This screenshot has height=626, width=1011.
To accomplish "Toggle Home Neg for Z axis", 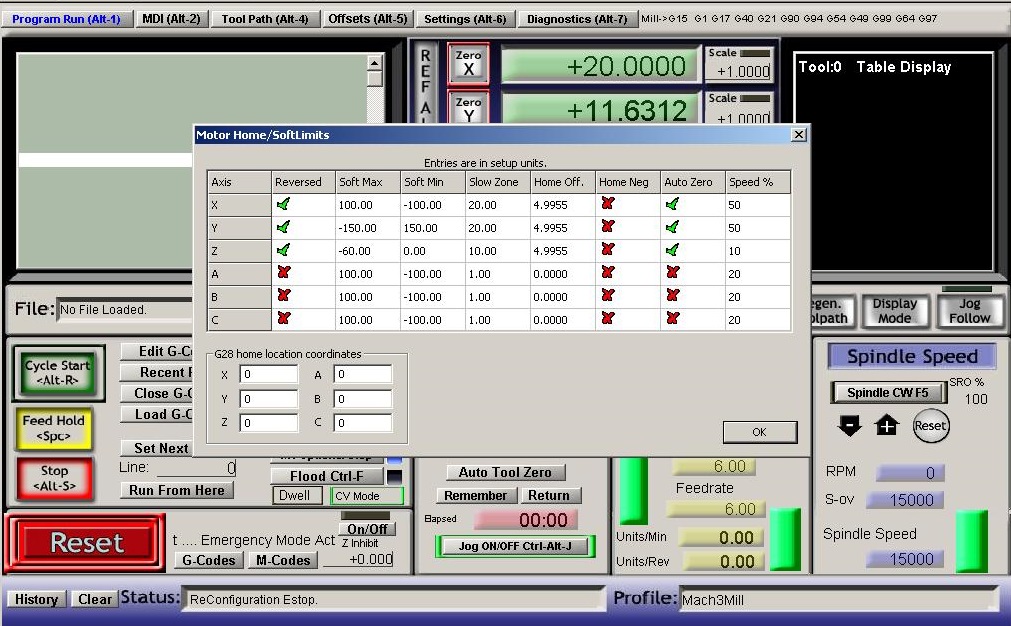I will pos(607,249).
